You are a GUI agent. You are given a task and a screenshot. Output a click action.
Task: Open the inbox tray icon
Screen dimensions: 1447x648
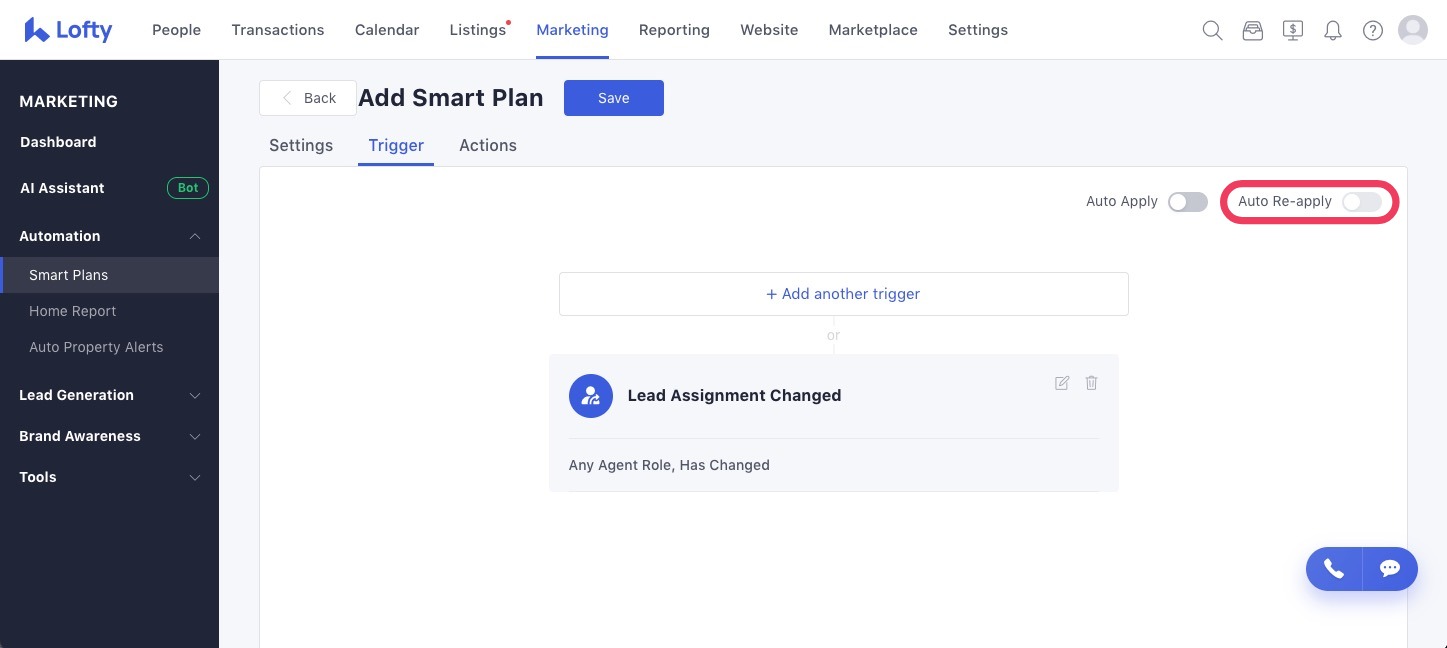coord(1253,30)
